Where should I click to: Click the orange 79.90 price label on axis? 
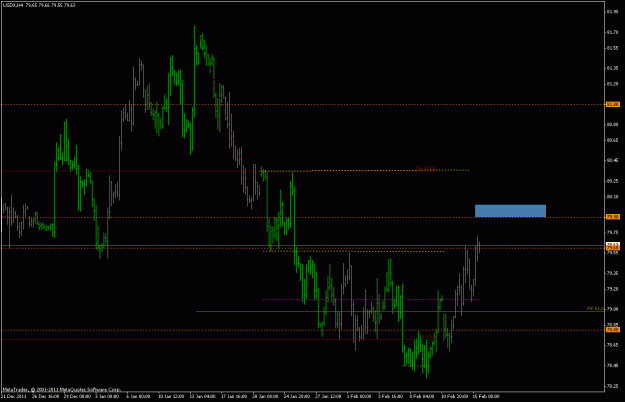[x=613, y=217]
